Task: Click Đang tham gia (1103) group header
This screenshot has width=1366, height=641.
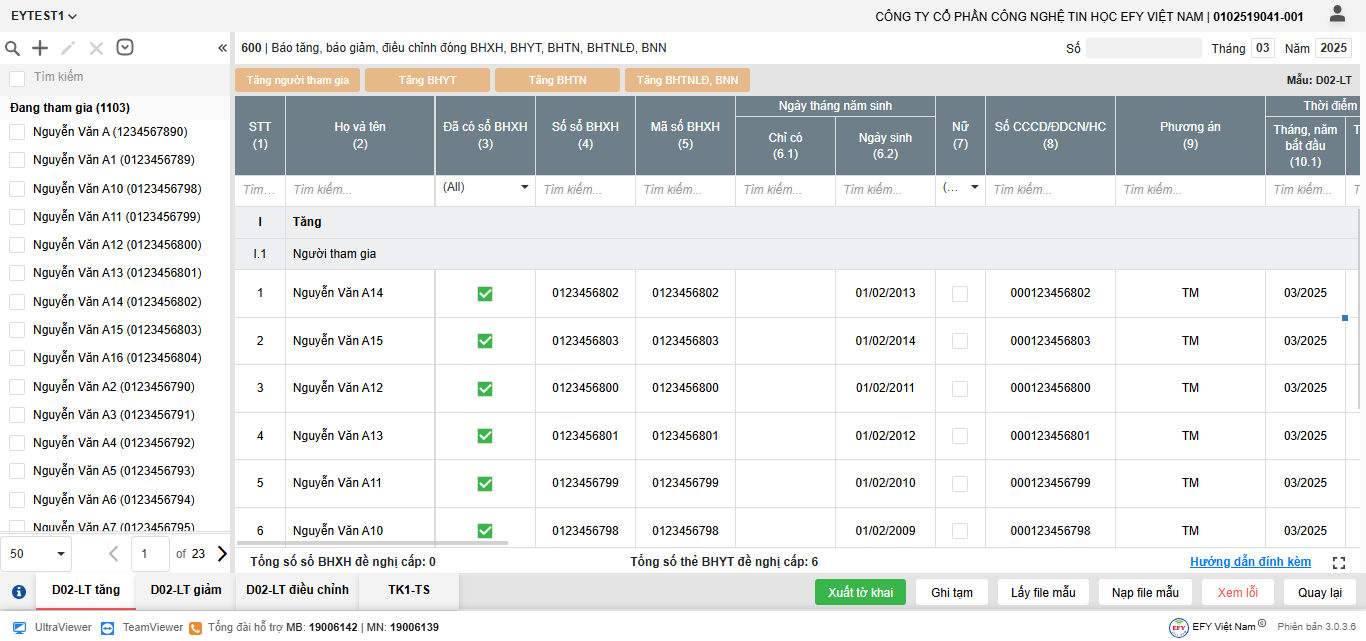Action: pos(70,108)
